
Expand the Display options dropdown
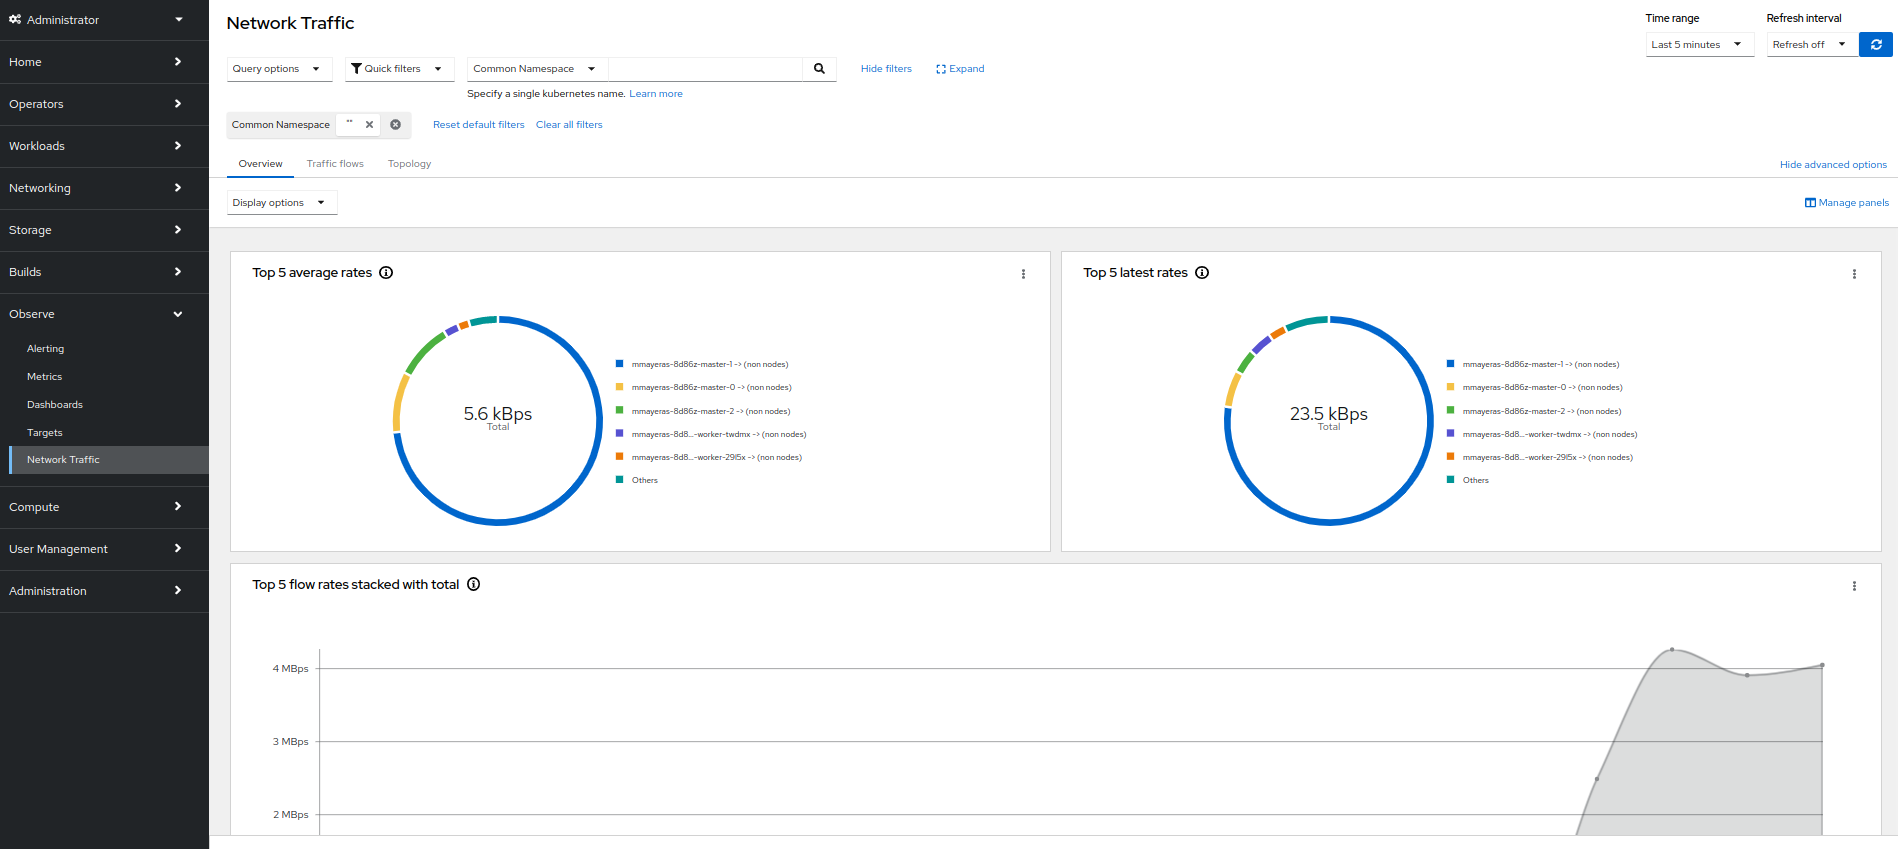(280, 203)
